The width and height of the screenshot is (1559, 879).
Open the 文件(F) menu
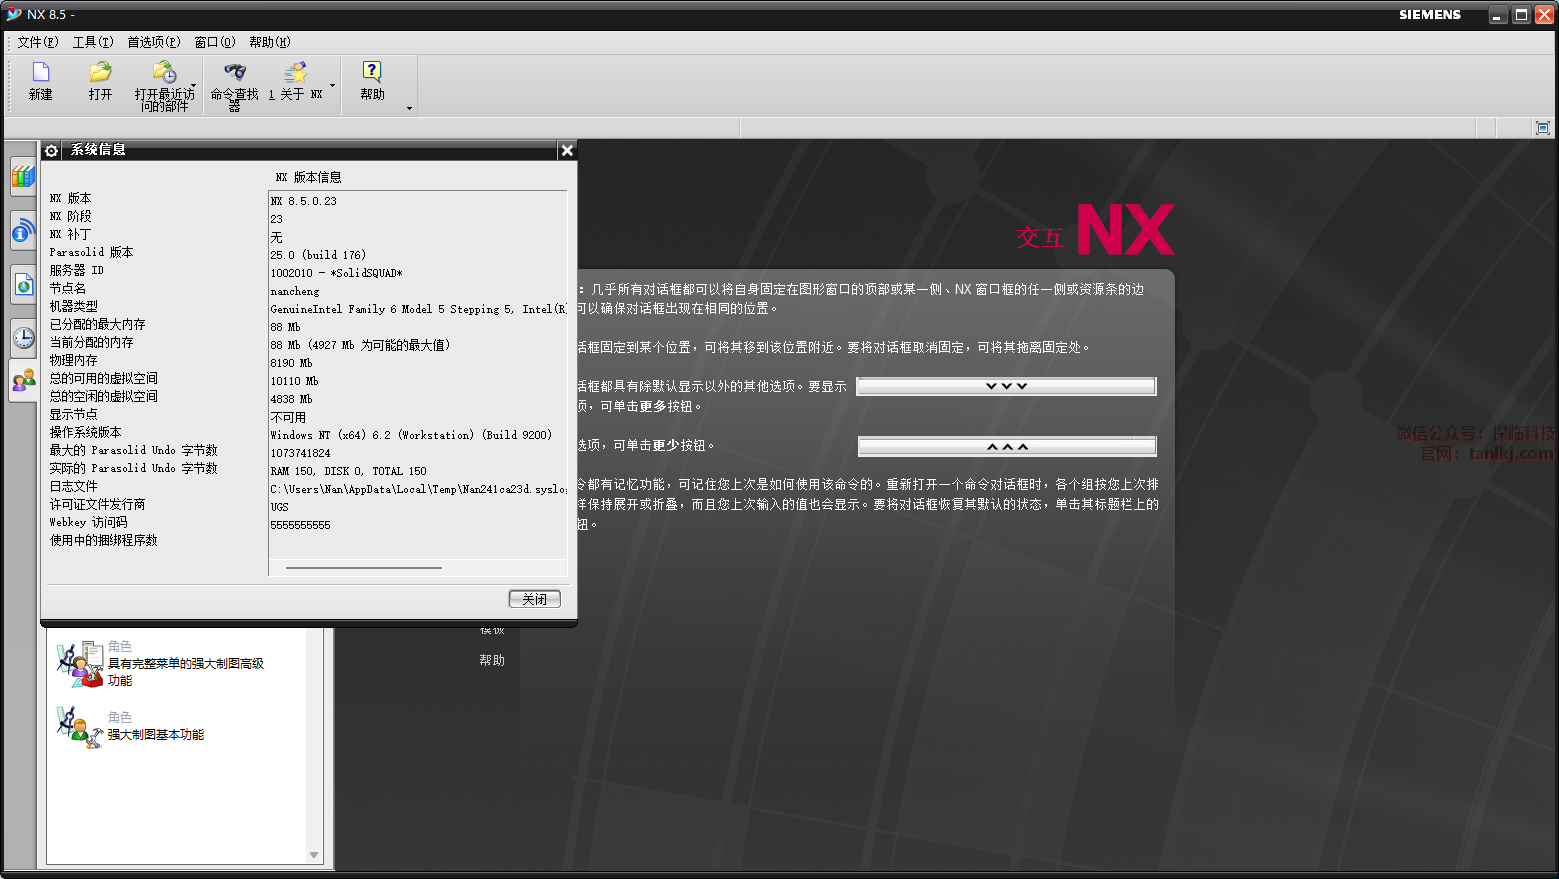tap(37, 42)
